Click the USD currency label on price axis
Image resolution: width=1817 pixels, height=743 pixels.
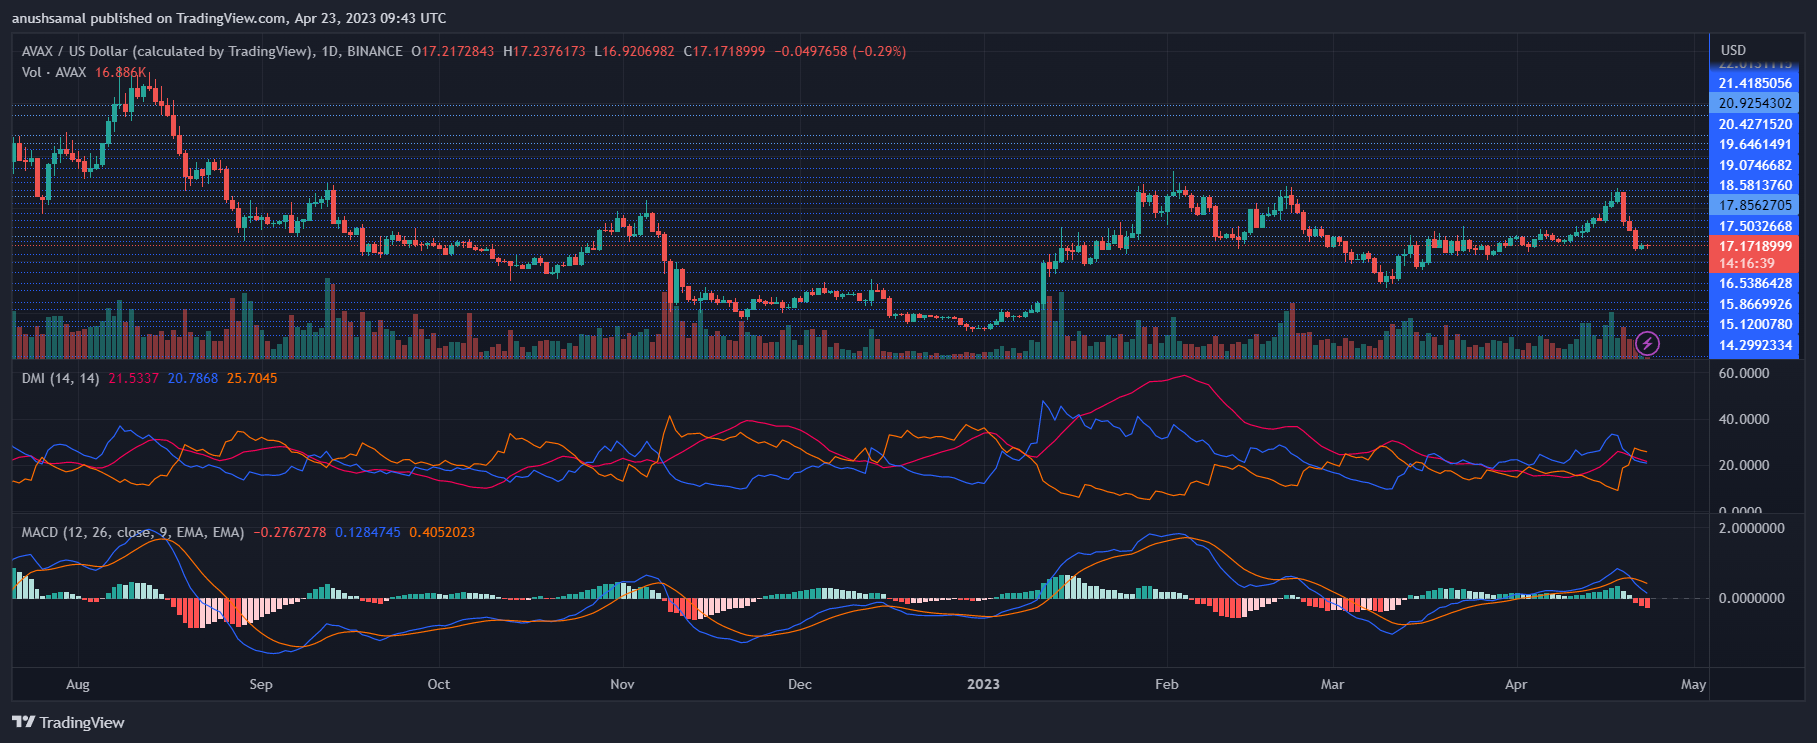[x=1733, y=50]
